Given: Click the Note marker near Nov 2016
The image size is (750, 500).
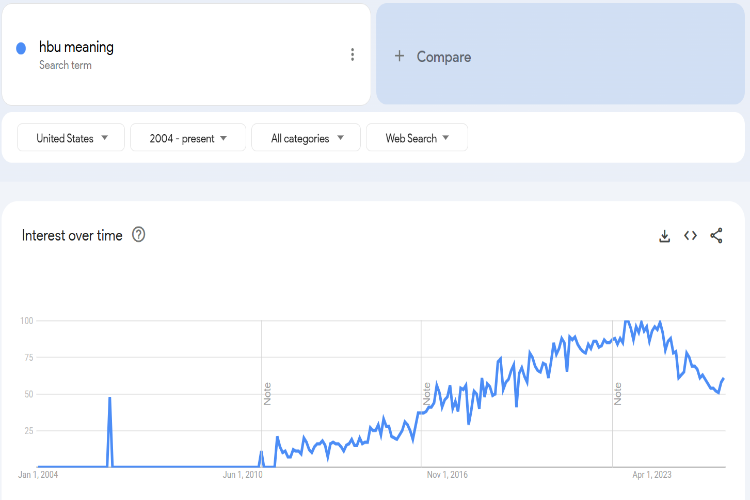Looking at the screenshot, I should 427,393.
